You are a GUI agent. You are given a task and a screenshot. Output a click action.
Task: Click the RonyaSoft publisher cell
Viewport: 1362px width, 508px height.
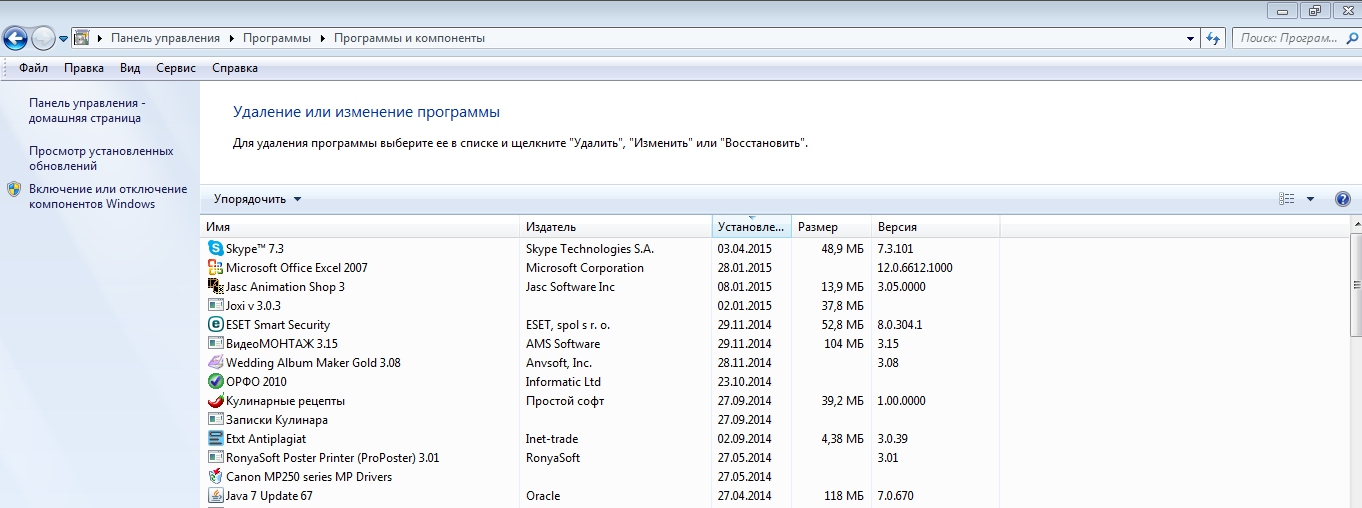(x=553, y=457)
